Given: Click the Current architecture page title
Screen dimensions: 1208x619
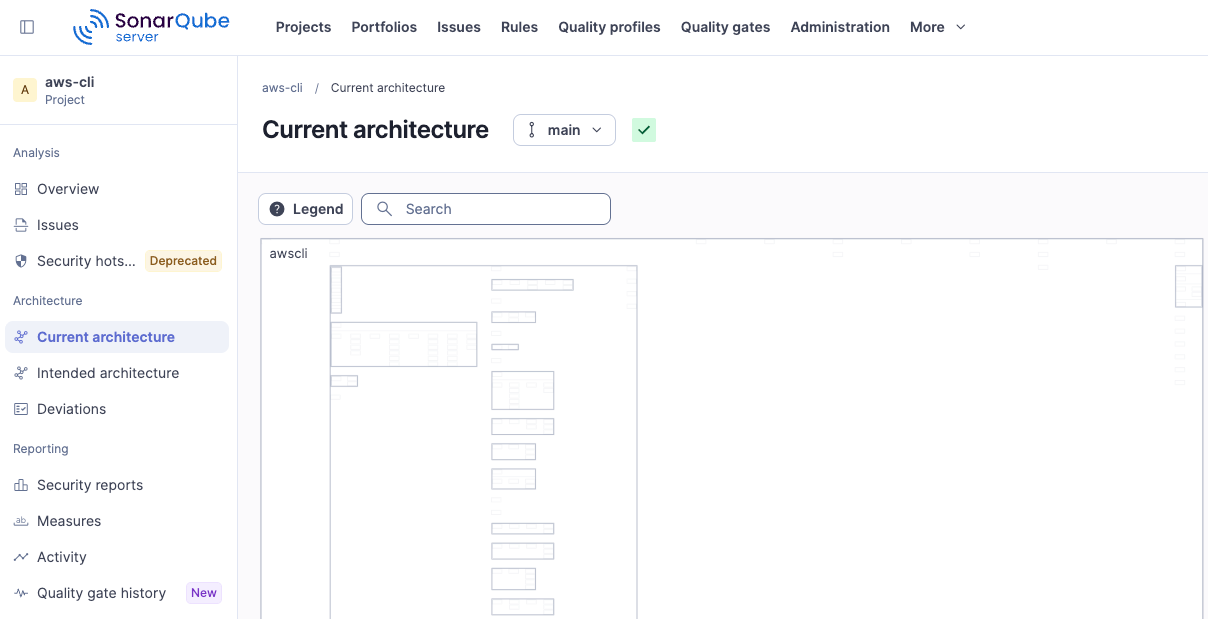Looking at the screenshot, I should (x=375, y=130).
